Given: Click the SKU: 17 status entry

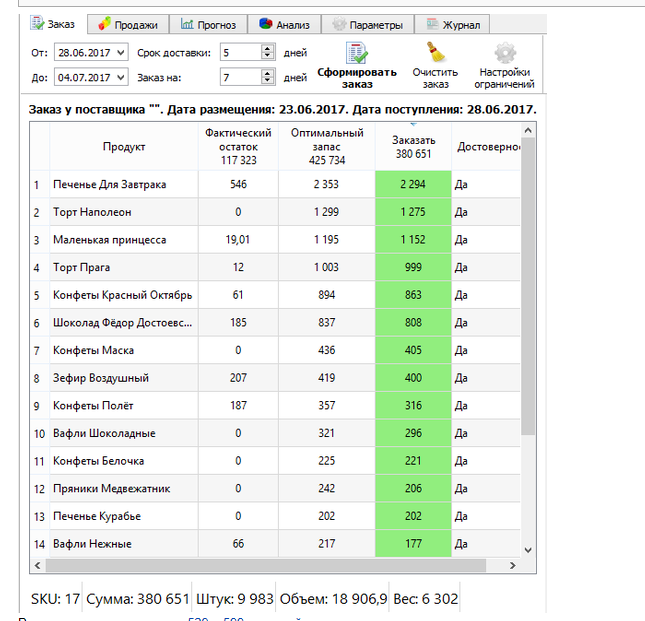Looking at the screenshot, I should tap(56, 599).
